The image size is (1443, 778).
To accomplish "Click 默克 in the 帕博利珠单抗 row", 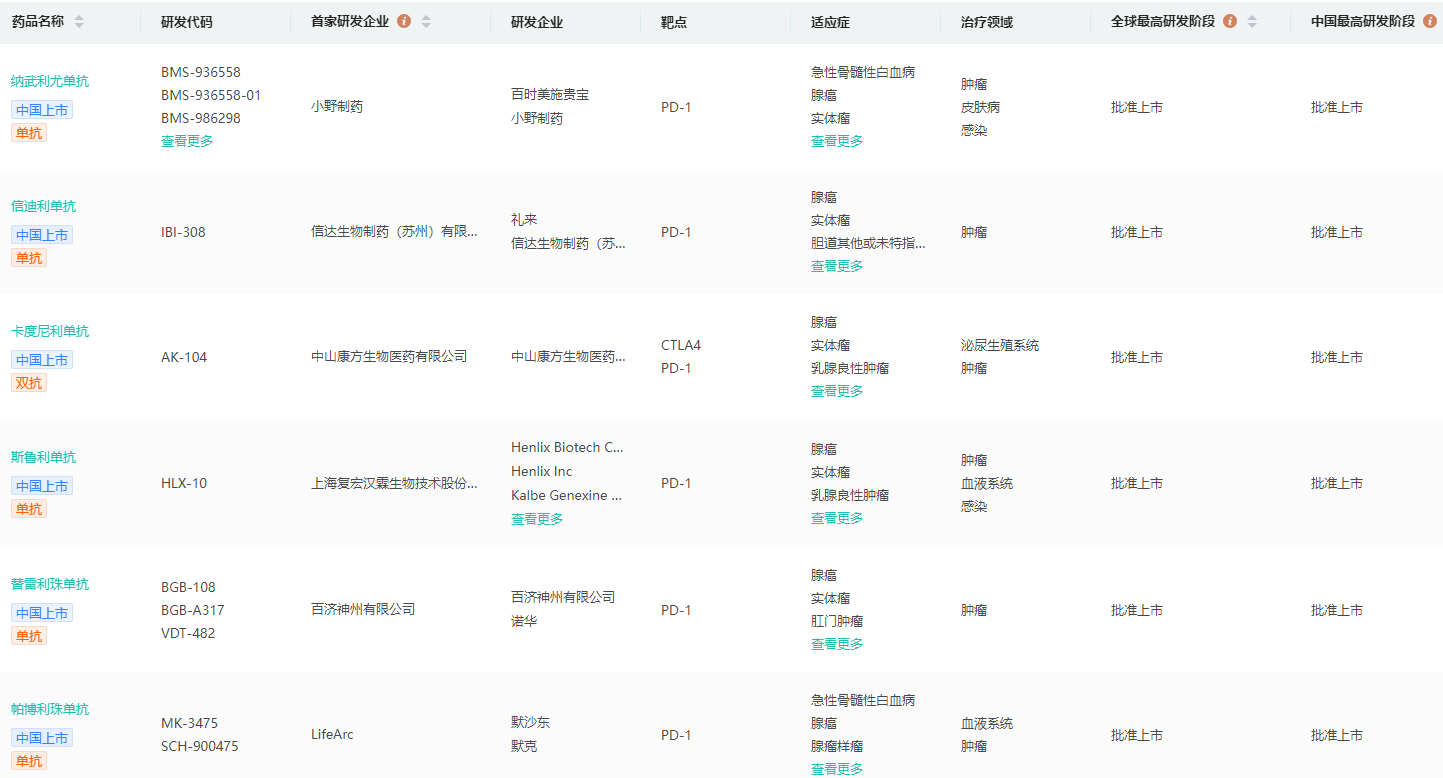I will tap(524, 746).
